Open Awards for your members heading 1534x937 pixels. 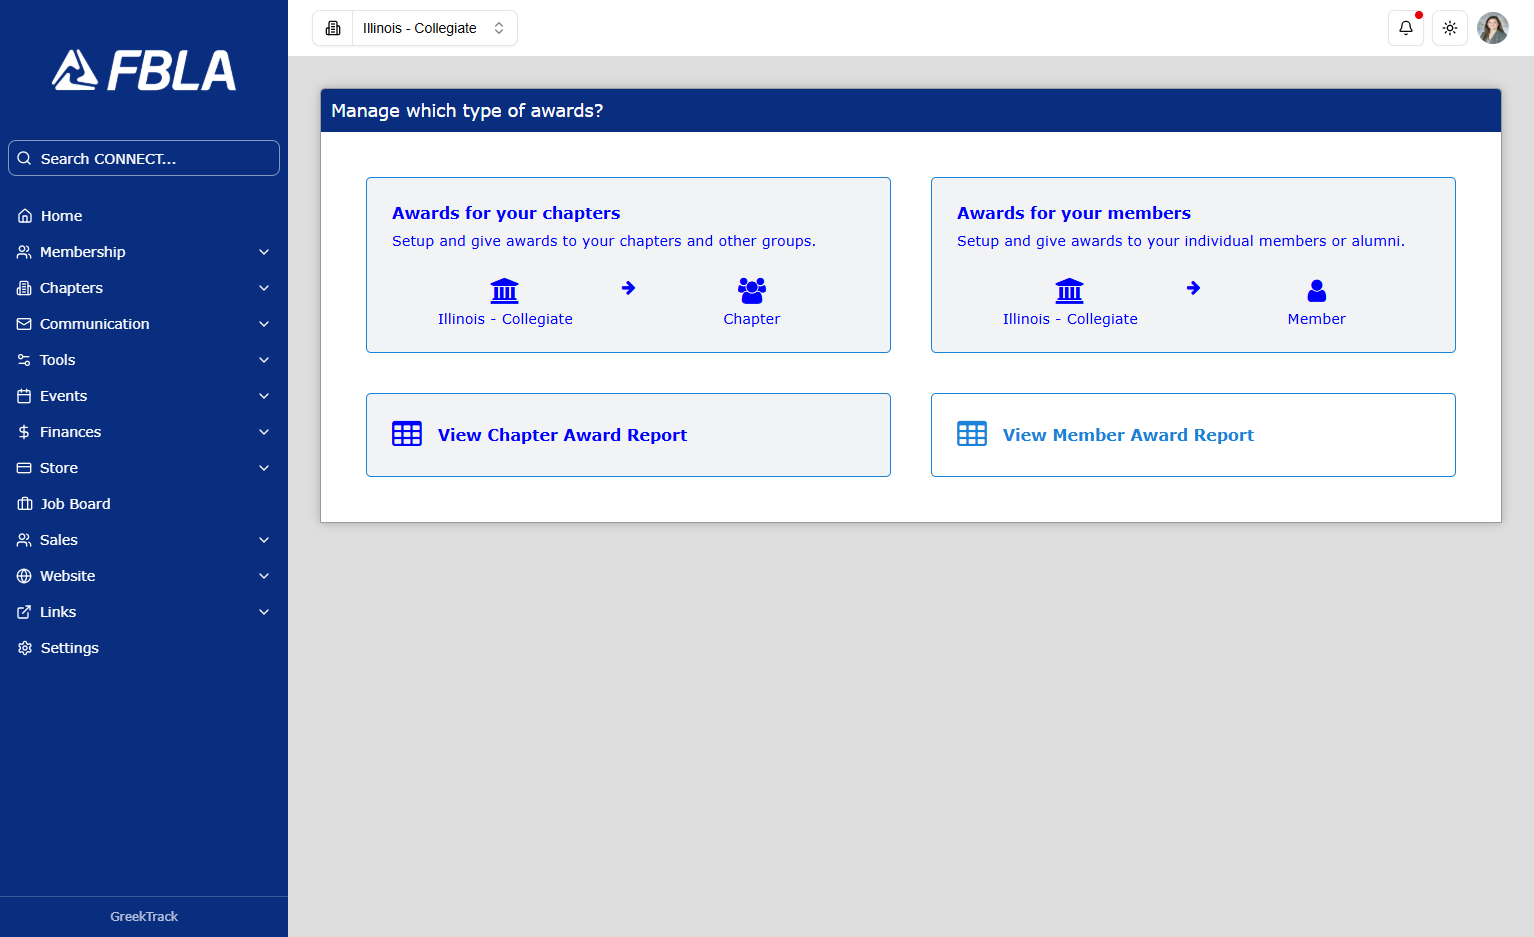(1074, 213)
